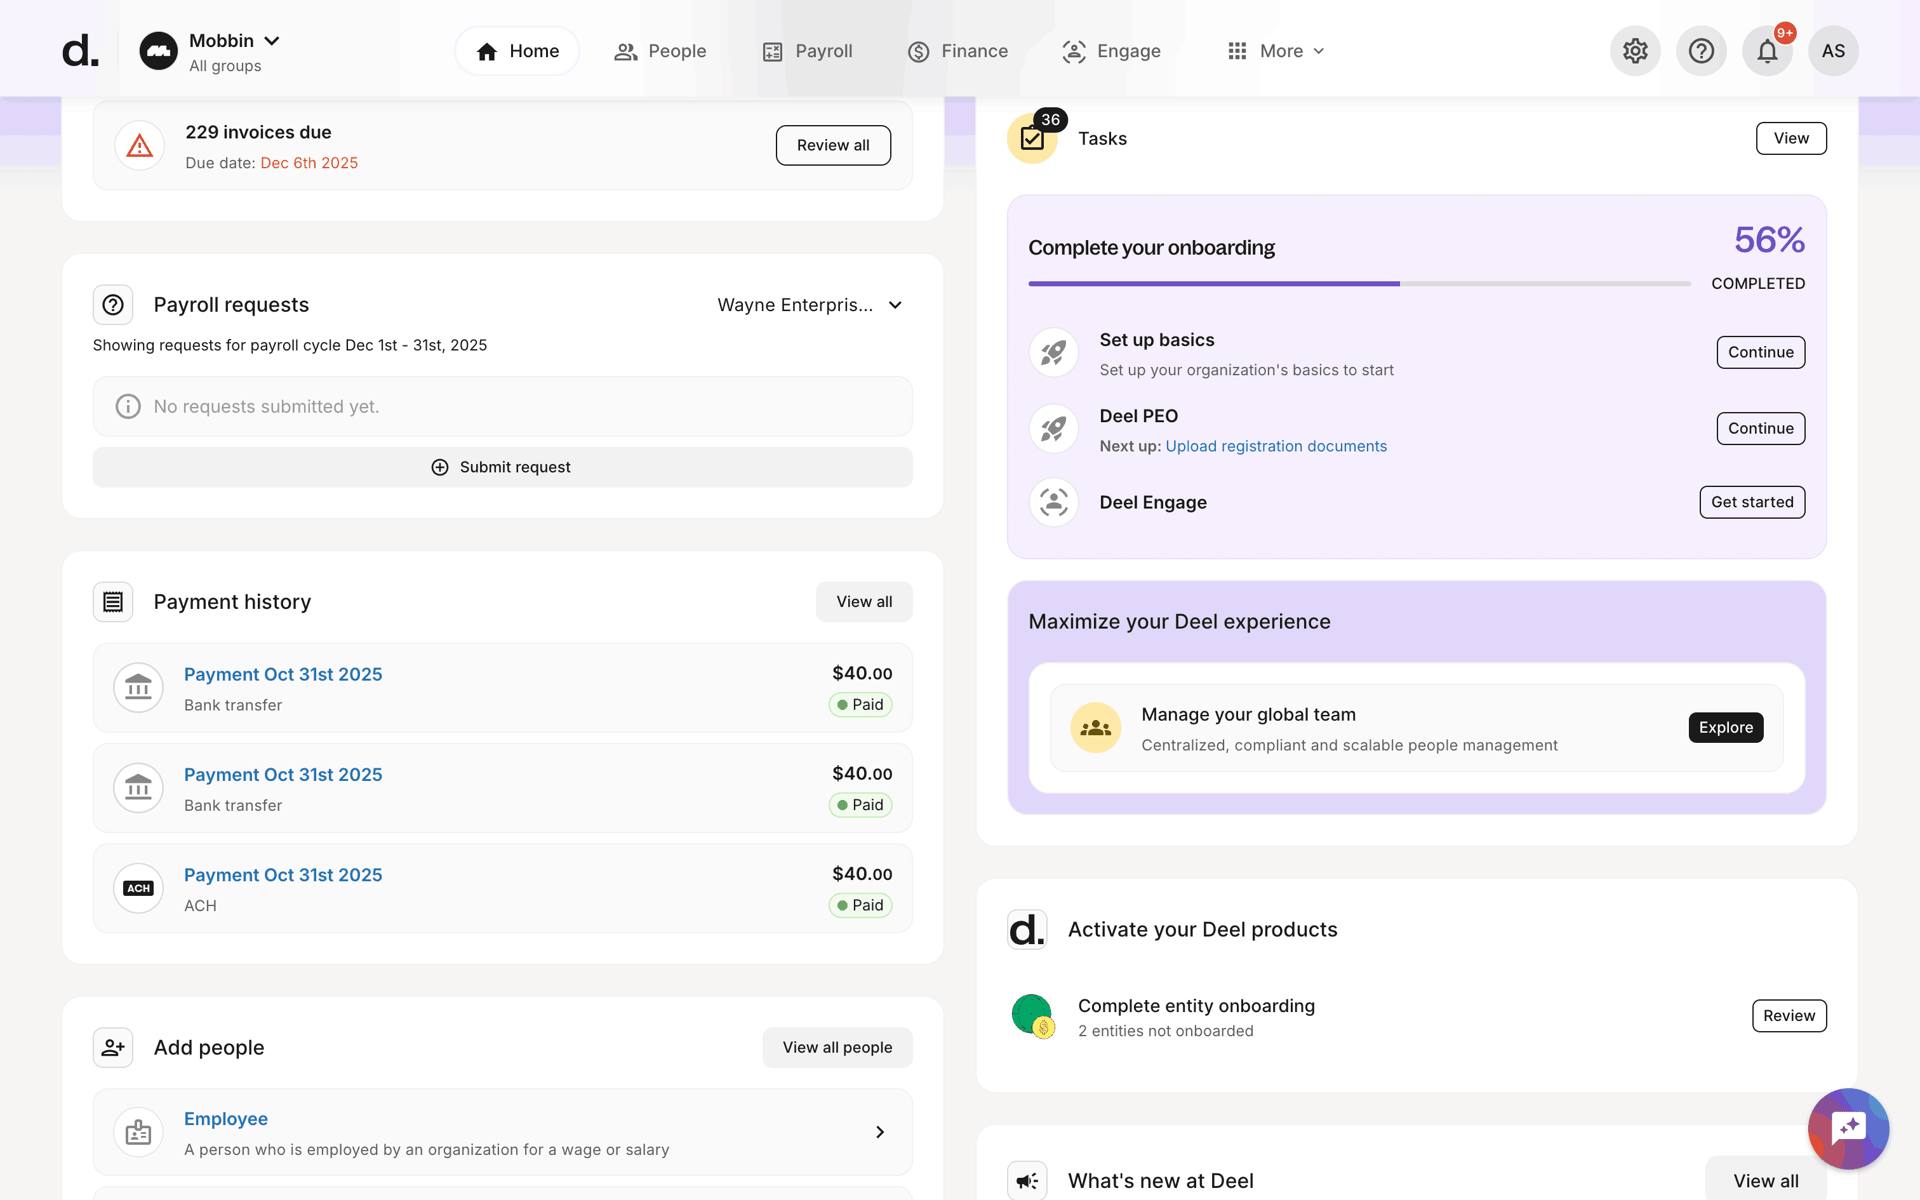Viewport: 1920px width, 1200px height.
Task: Select the Engage tab
Action: click(x=1112, y=51)
